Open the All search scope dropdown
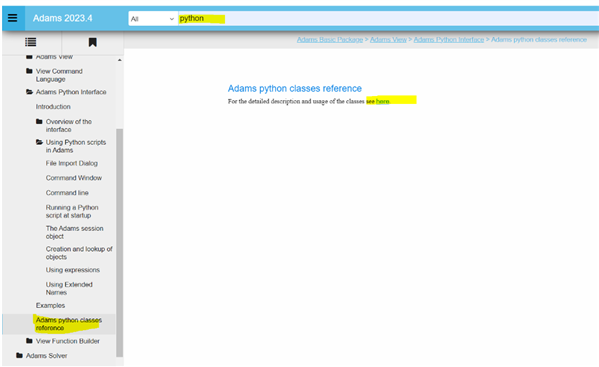The height and width of the screenshot is (367, 599). 153,19
